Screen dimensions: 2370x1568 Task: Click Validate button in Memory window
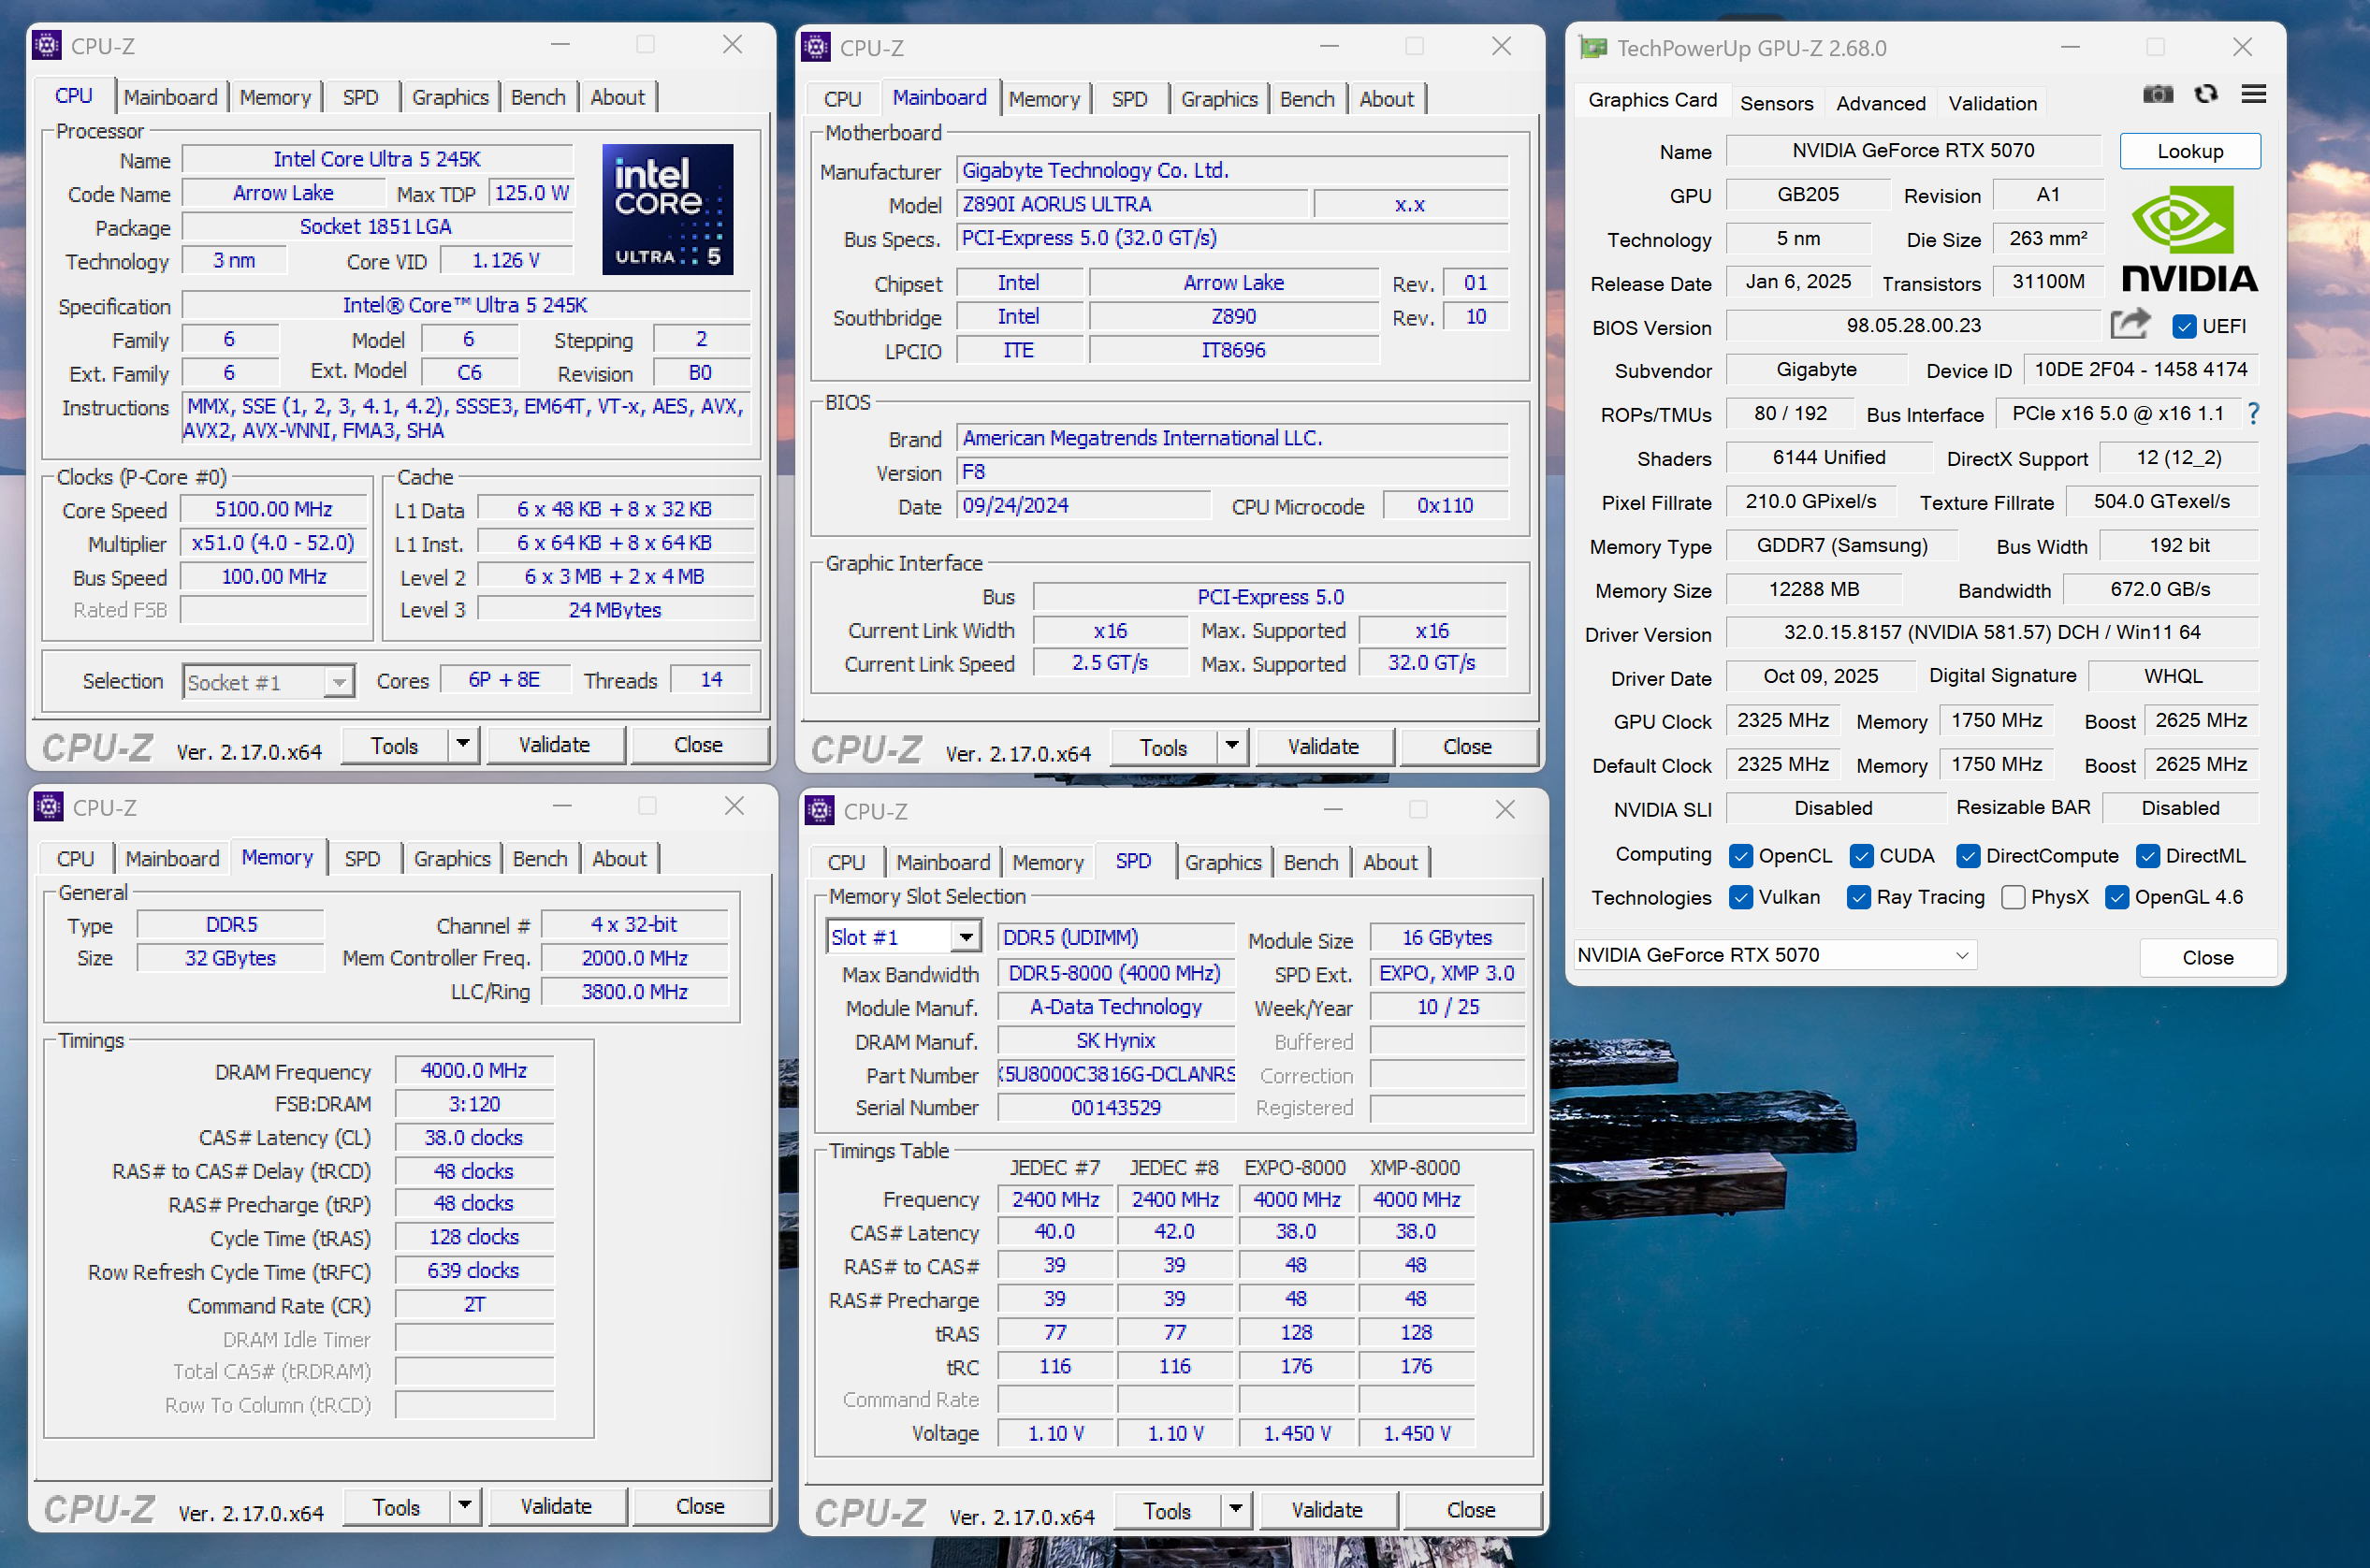click(556, 1506)
